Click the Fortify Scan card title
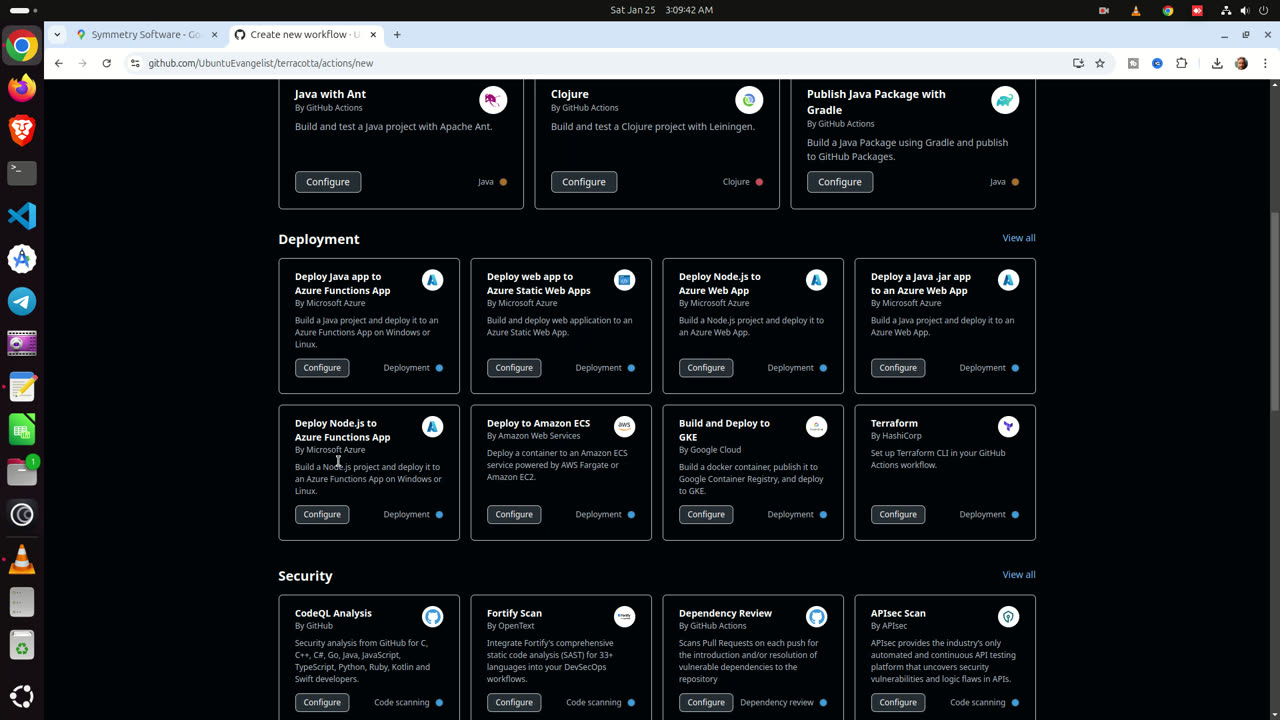 (x=514, y=613)
